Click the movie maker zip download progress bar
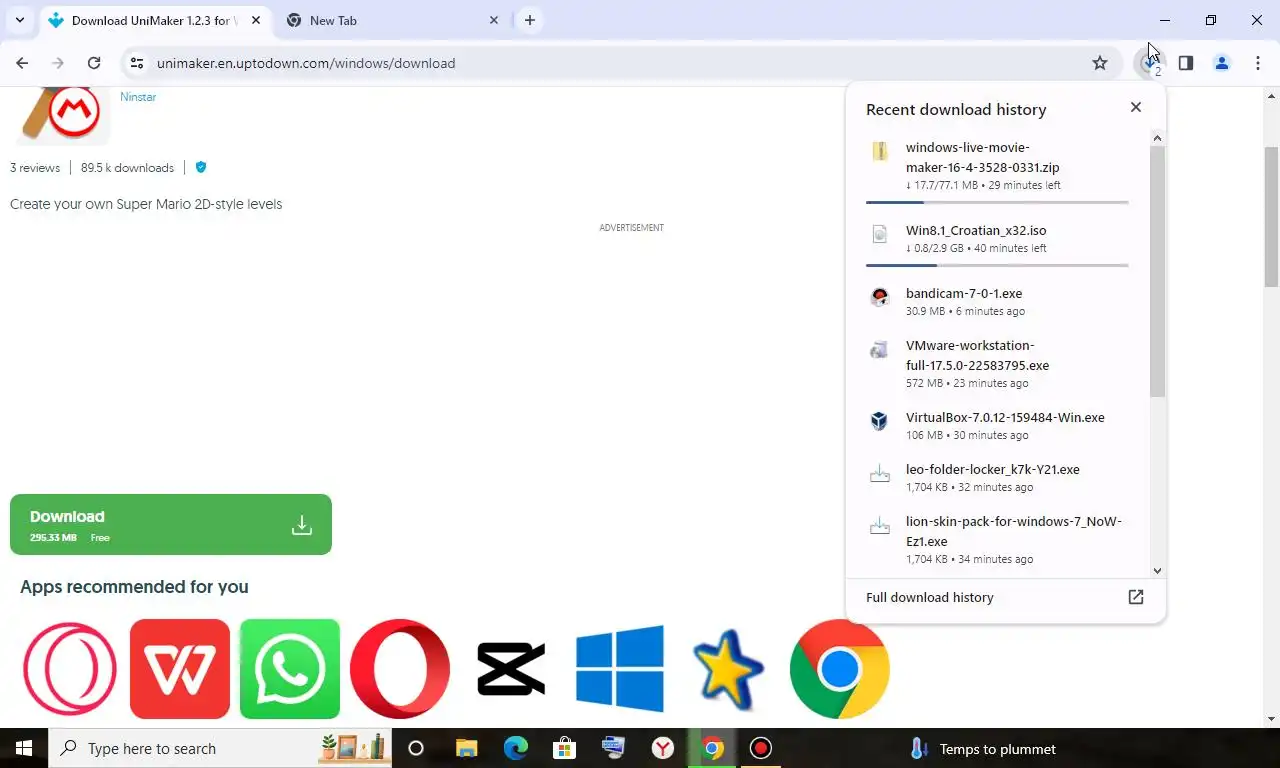 coord(997,203)
